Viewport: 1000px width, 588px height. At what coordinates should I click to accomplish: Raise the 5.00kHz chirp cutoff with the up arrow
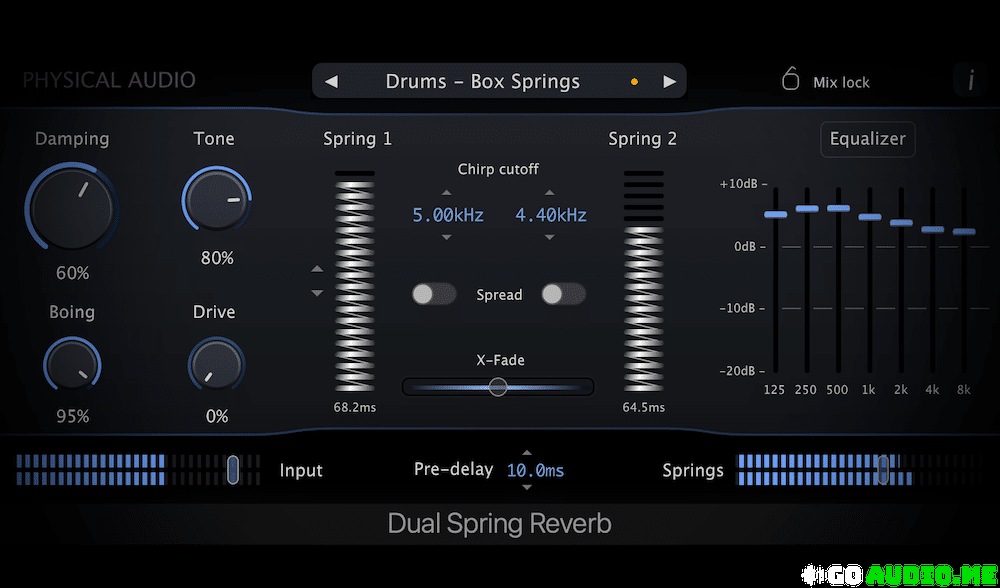point(446,193)
